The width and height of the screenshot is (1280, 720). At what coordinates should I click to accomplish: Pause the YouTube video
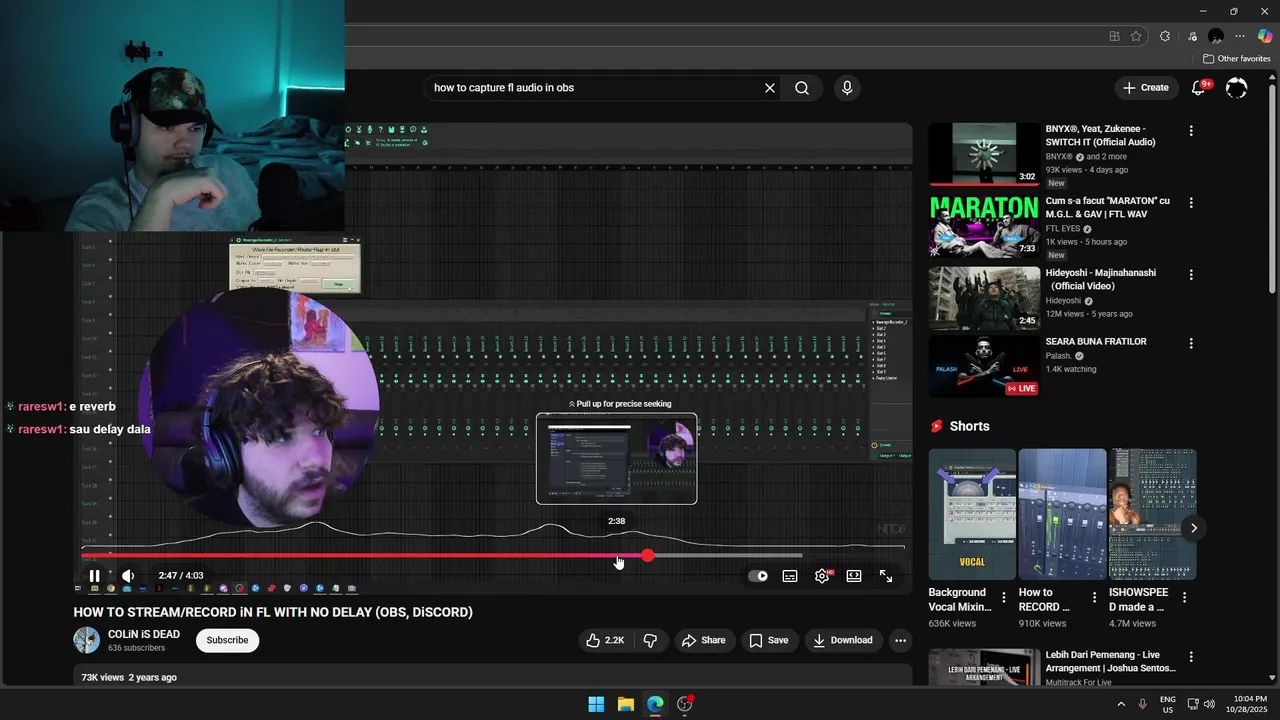coord(94,576)
